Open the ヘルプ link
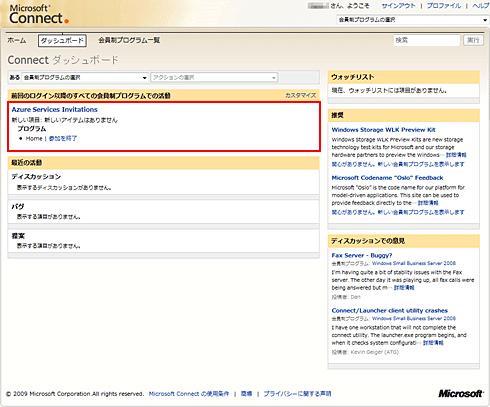490x407 pixels. tap(481, 6)
